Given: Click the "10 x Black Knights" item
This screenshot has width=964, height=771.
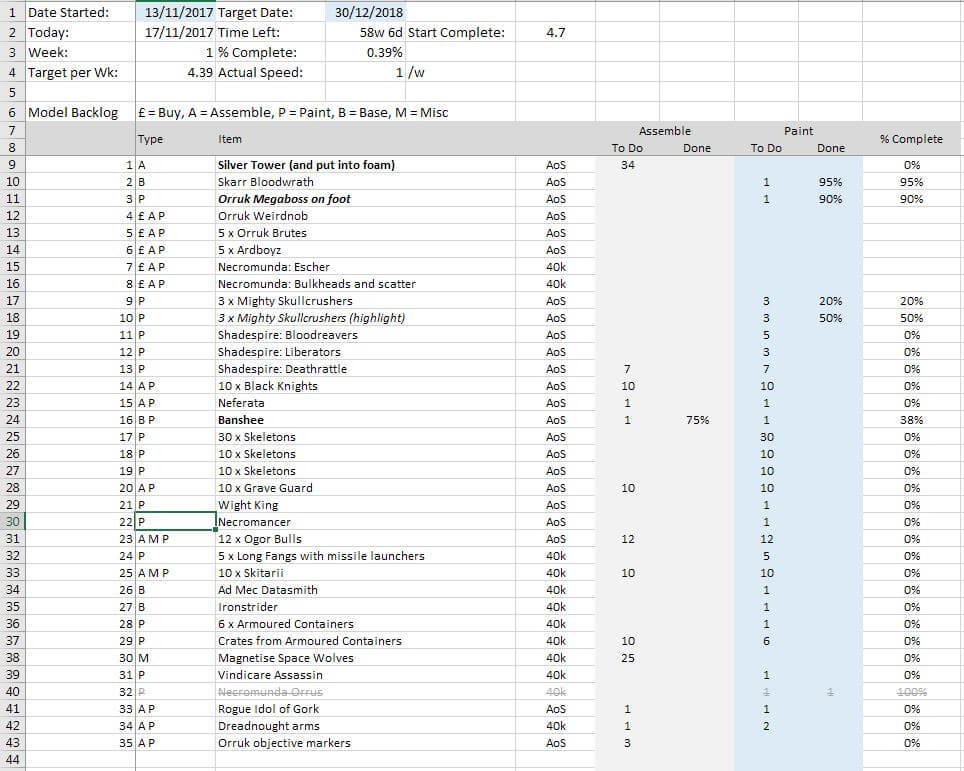Looking at the screenshot, I should [x=267, y=386].
